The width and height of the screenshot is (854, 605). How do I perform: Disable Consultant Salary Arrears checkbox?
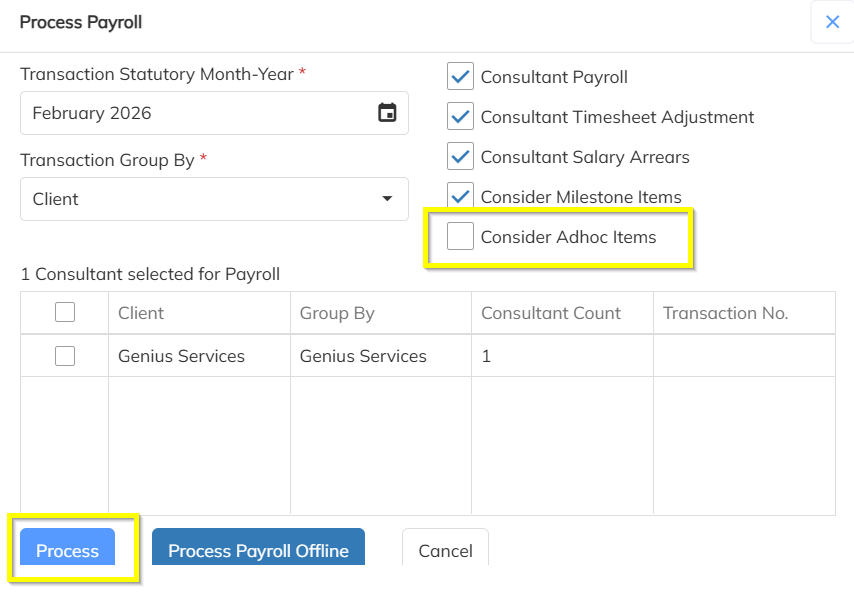[460, 157]
